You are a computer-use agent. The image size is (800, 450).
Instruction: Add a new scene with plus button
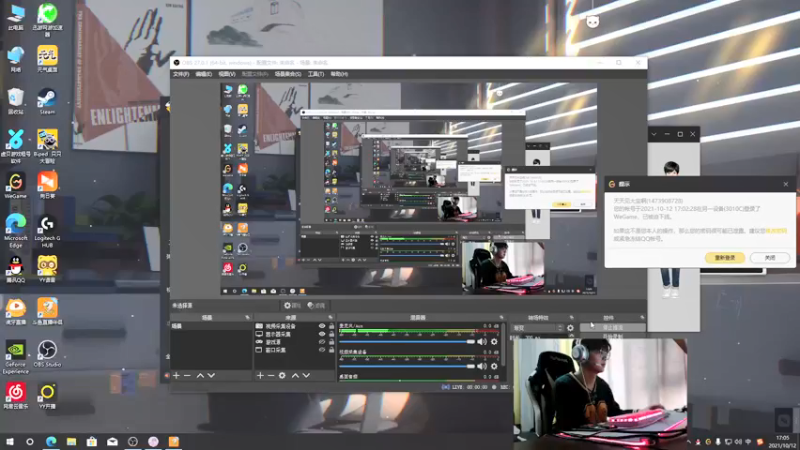click(x=177, y=376)
